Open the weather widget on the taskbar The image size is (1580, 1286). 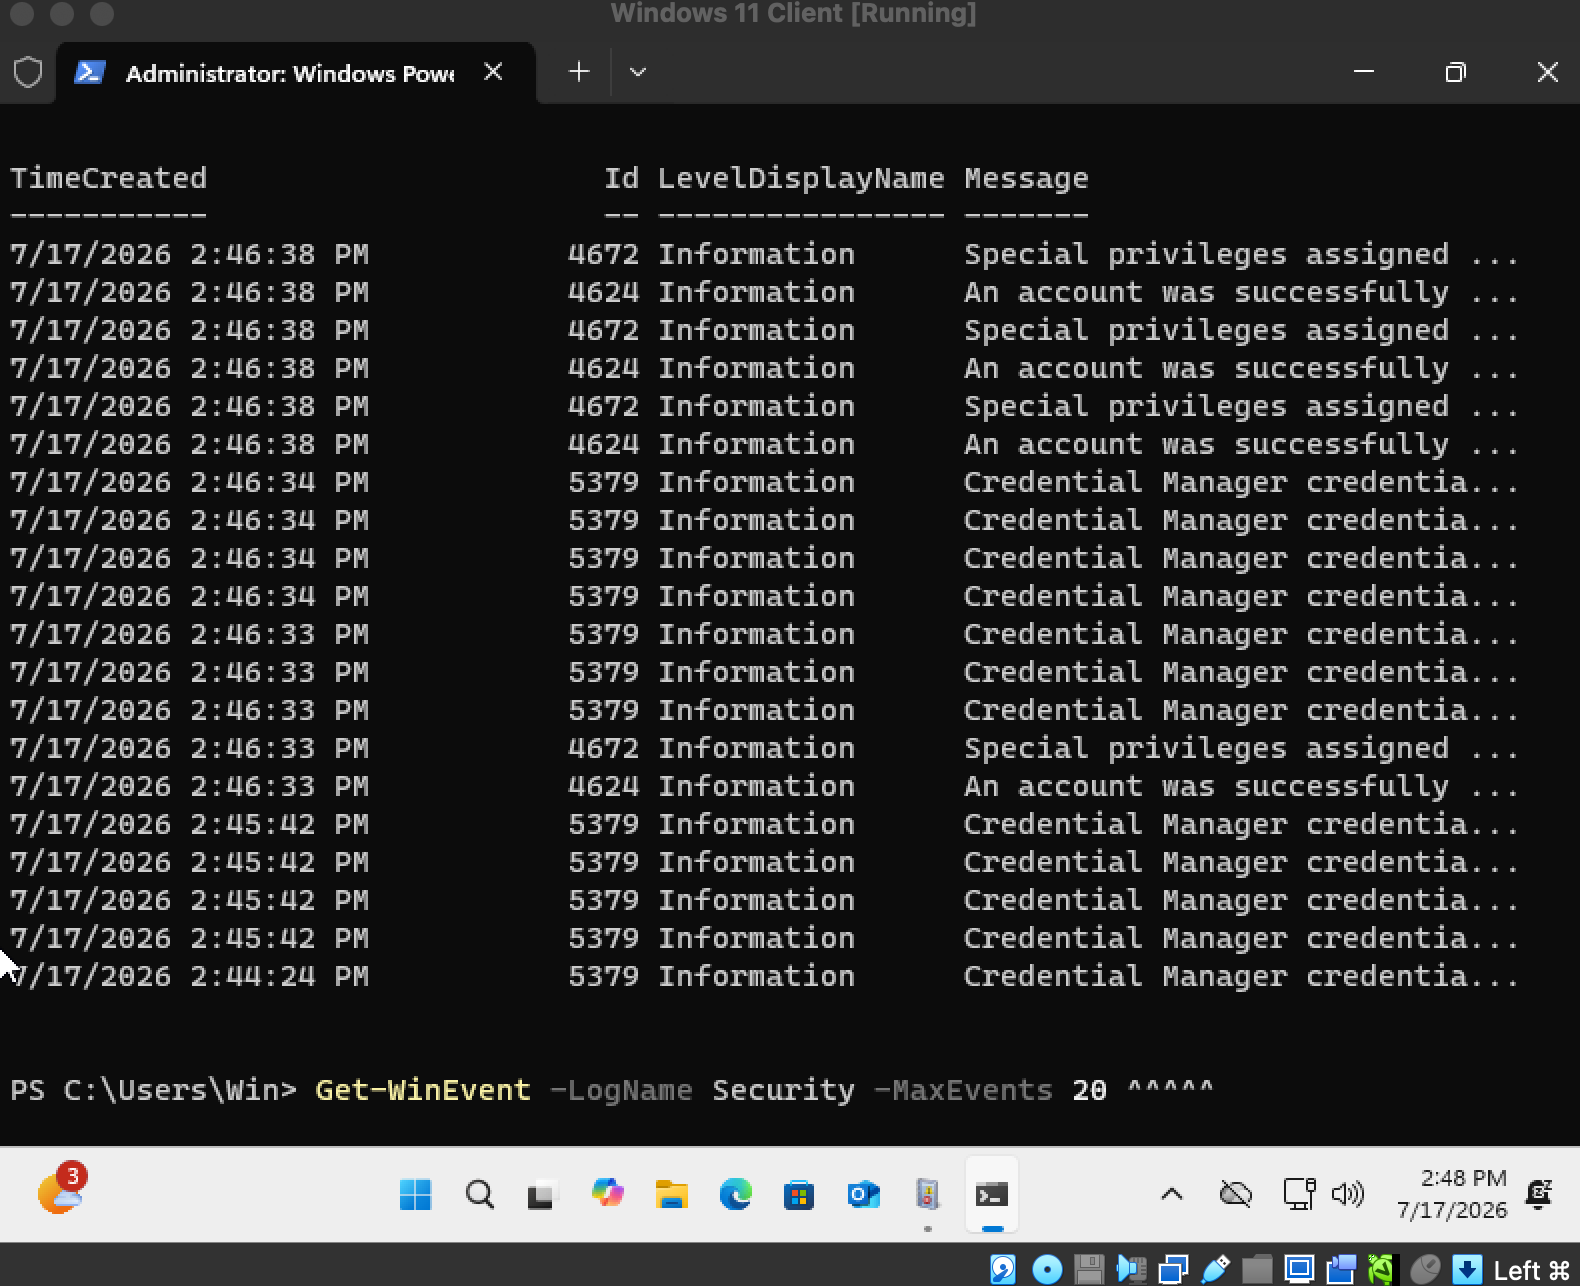pyautogui.click(x=62, y=1189)
